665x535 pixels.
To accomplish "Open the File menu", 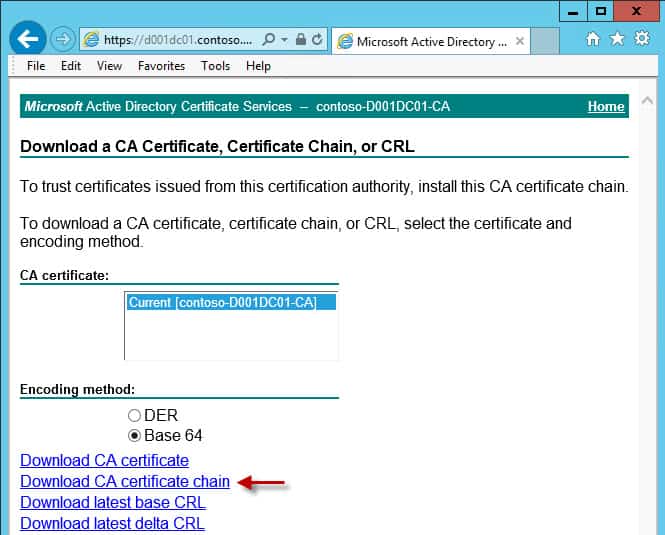I will point(36,66).
